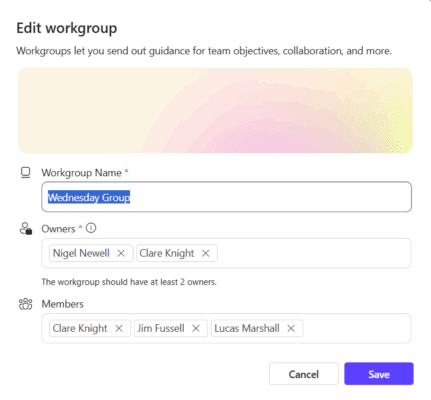Click the Owners person-lock icon
The image size is (431, 400).
[26, 229]
